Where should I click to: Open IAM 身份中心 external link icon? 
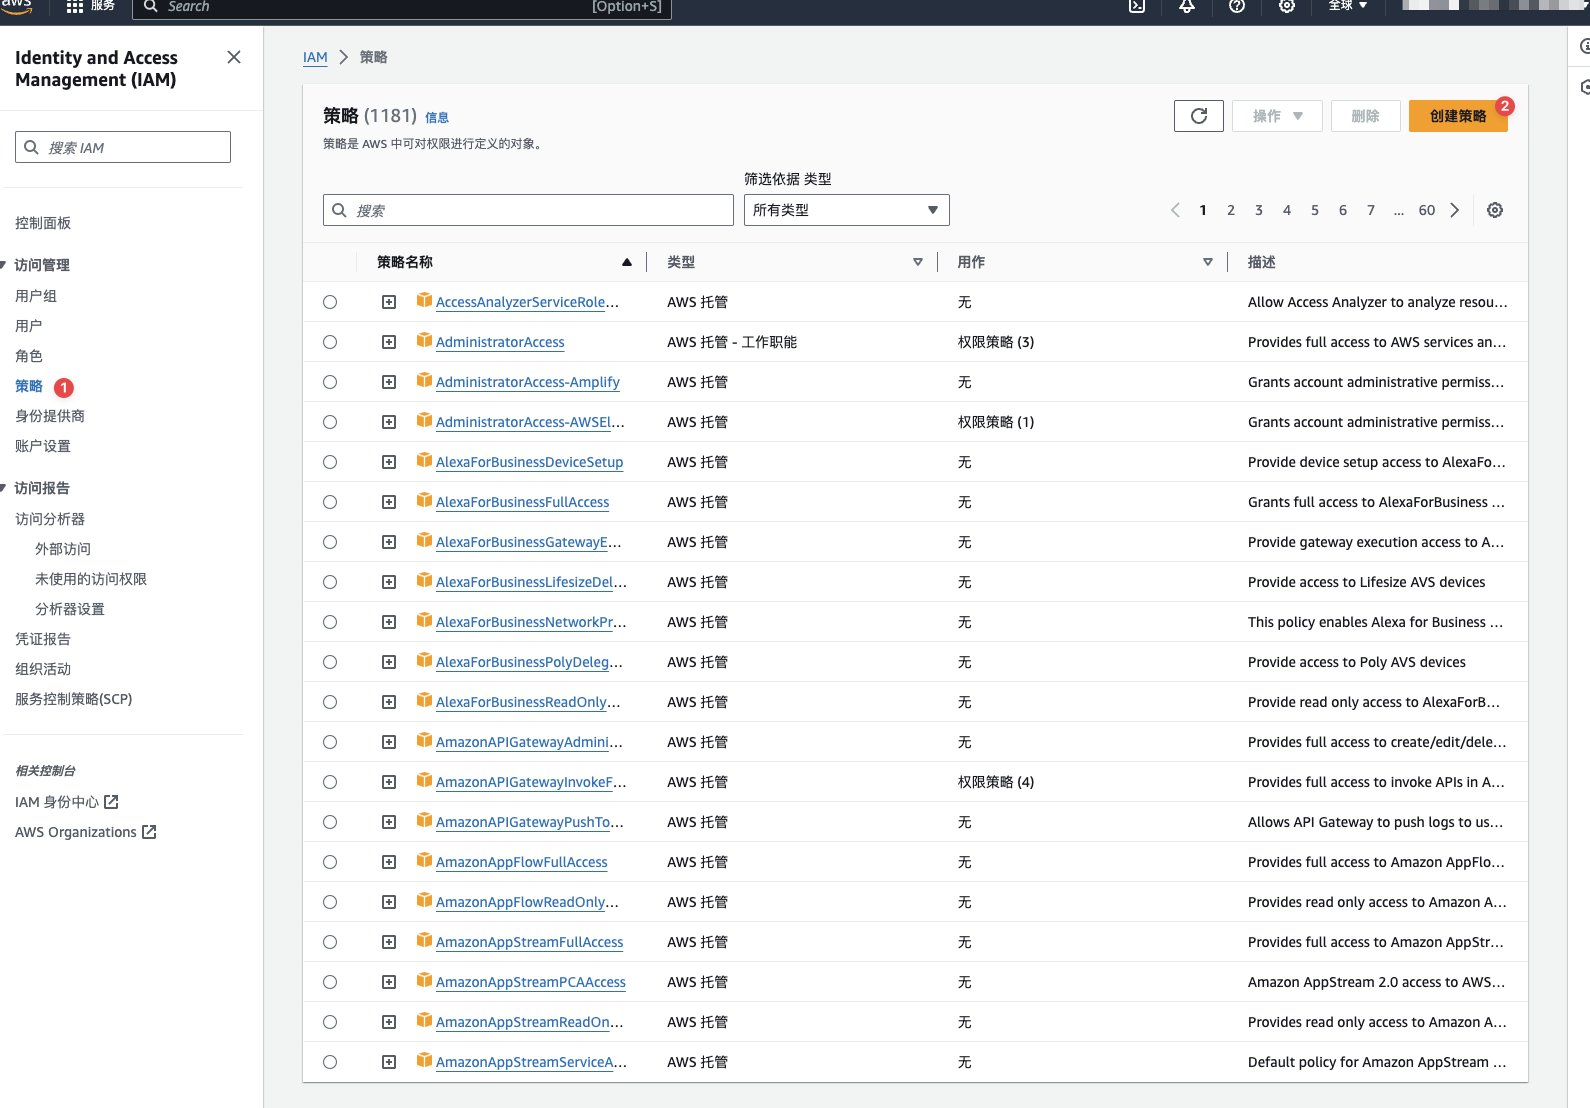point(112,802)
